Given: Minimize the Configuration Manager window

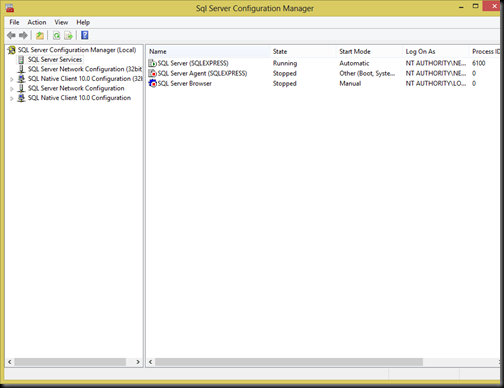Looking at the screenshot, I should point(461,7).
